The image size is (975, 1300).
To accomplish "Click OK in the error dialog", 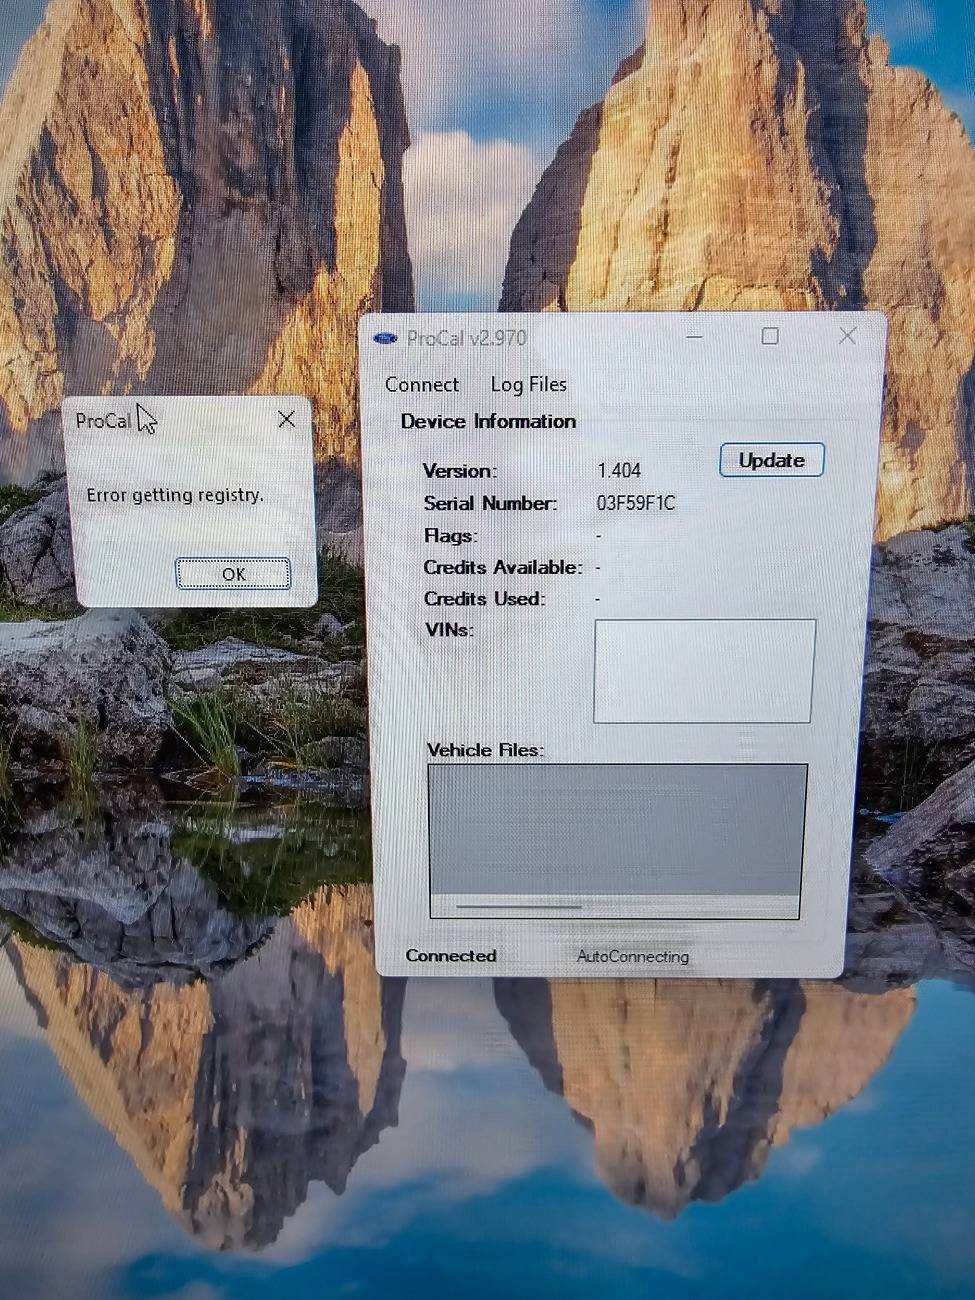I will coord(233,574).
